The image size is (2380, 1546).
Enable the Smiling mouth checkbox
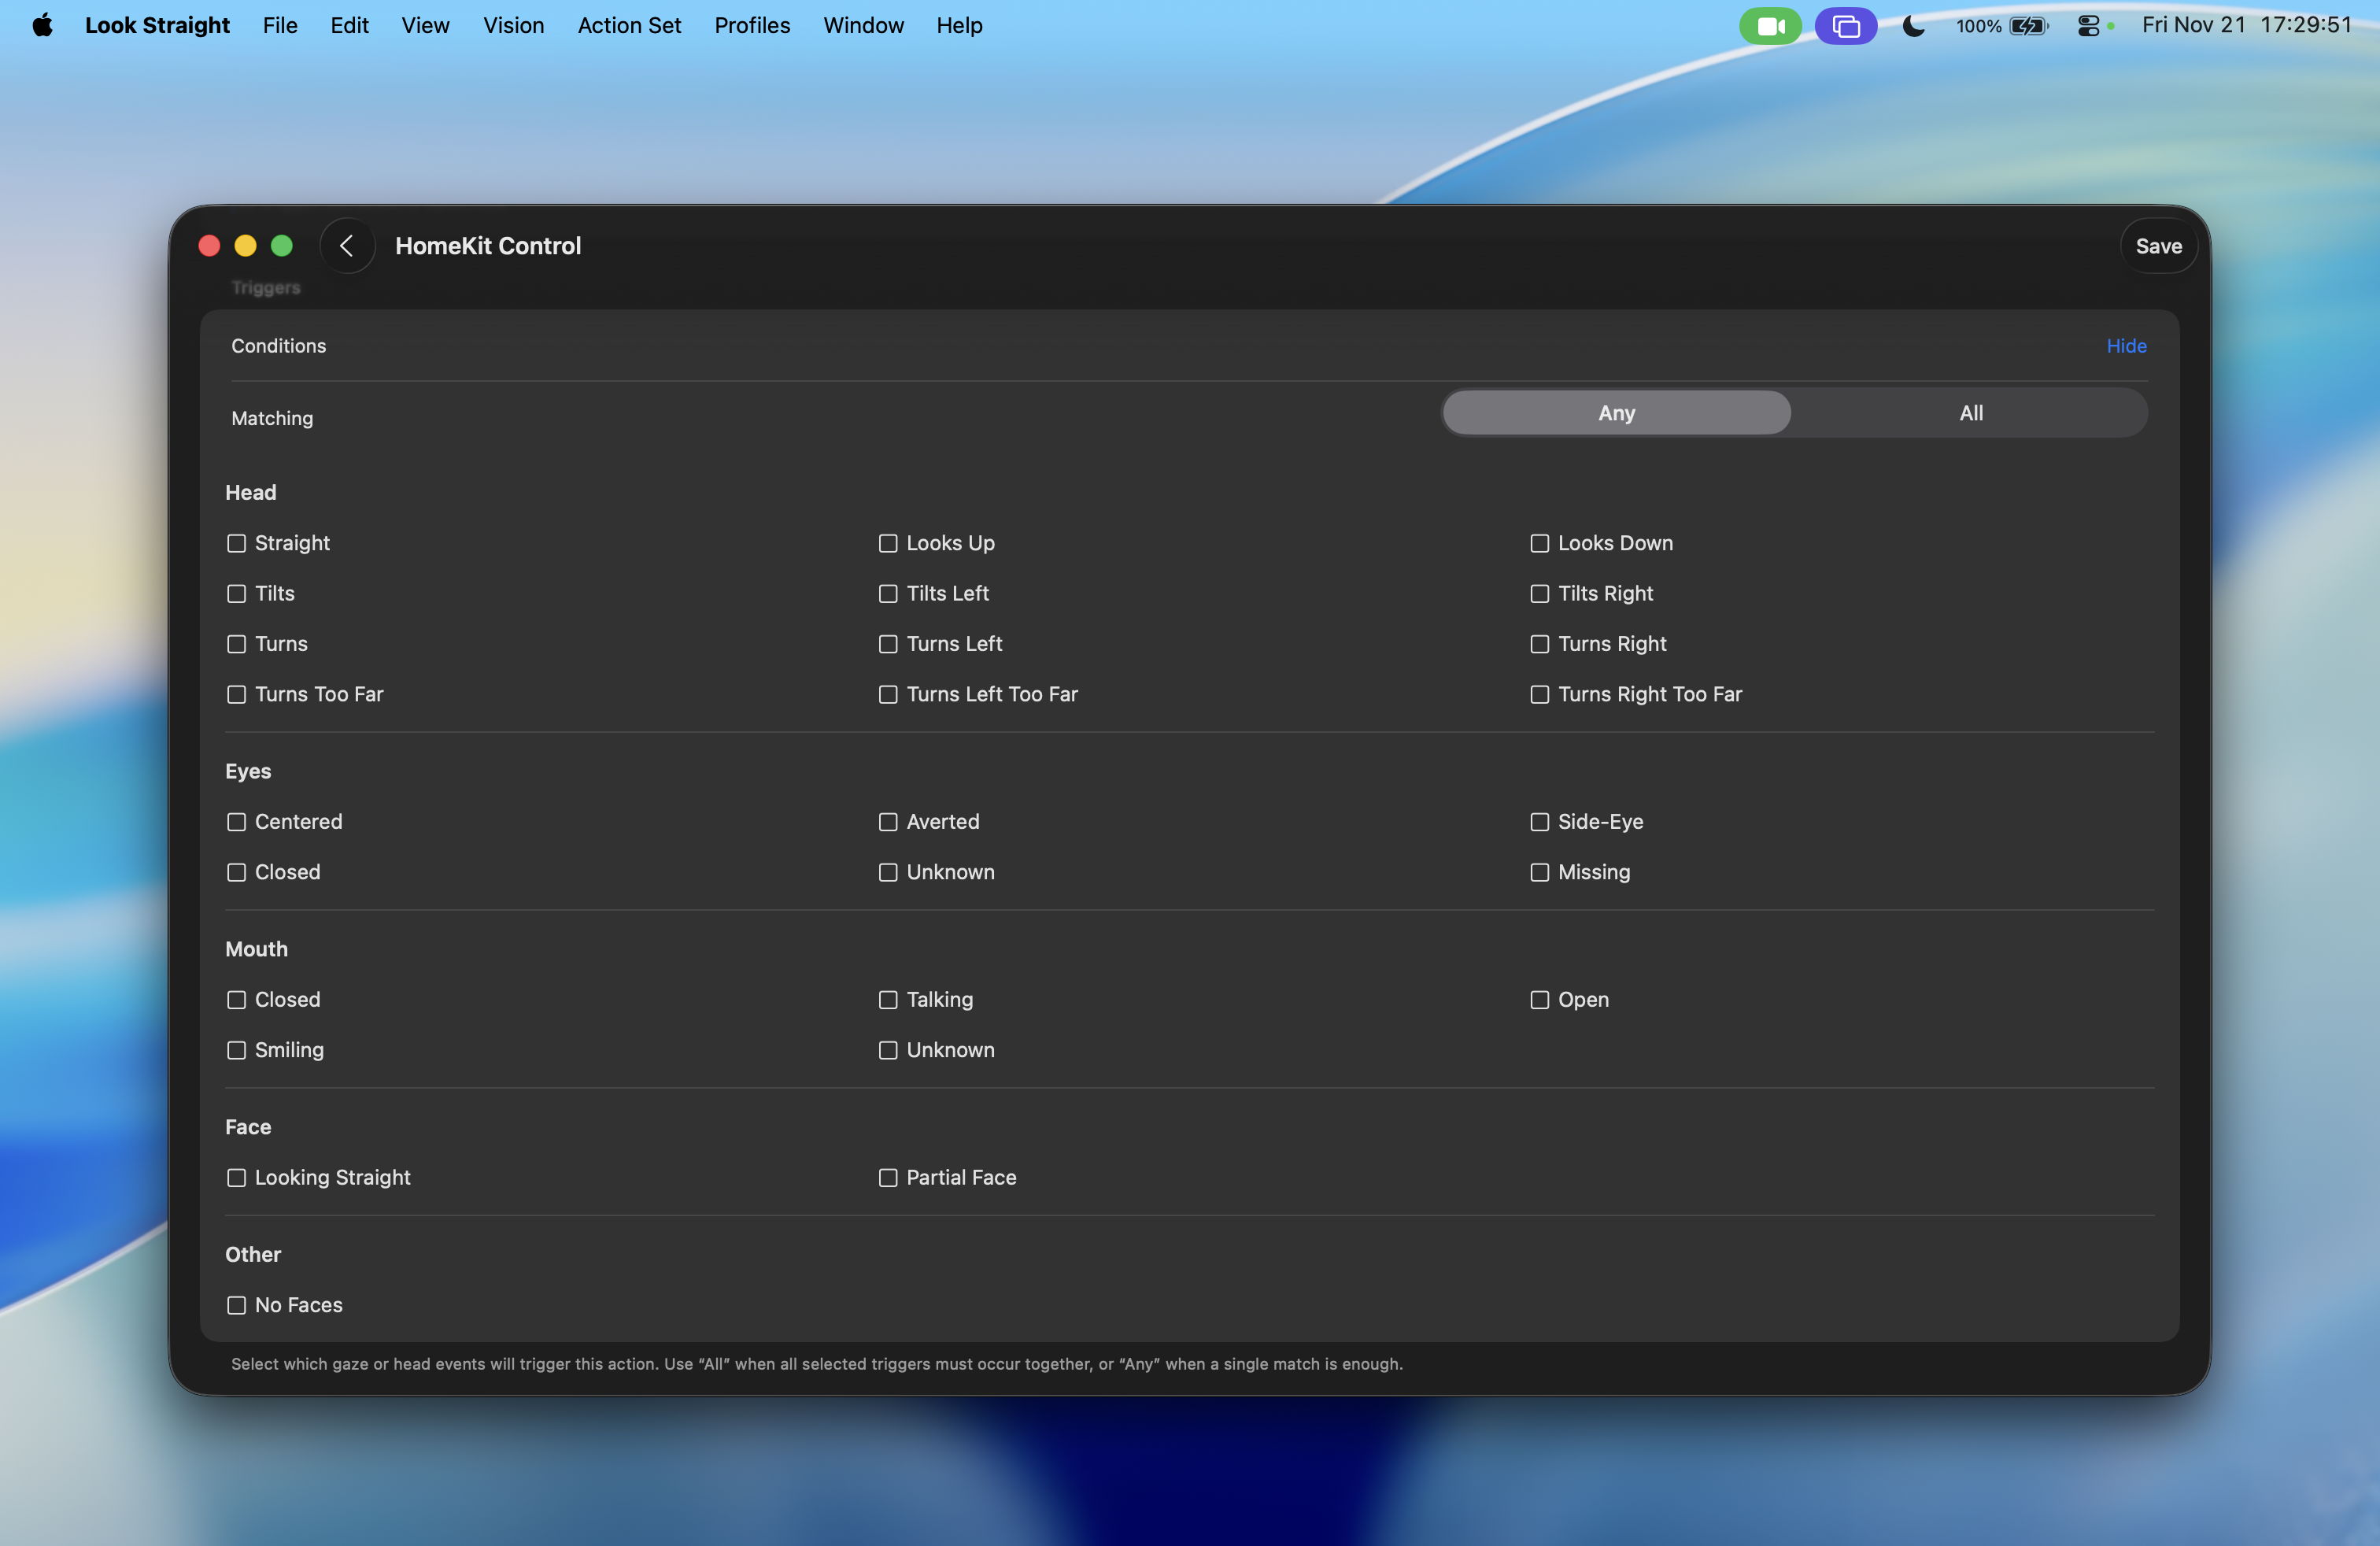point(236,1050)
